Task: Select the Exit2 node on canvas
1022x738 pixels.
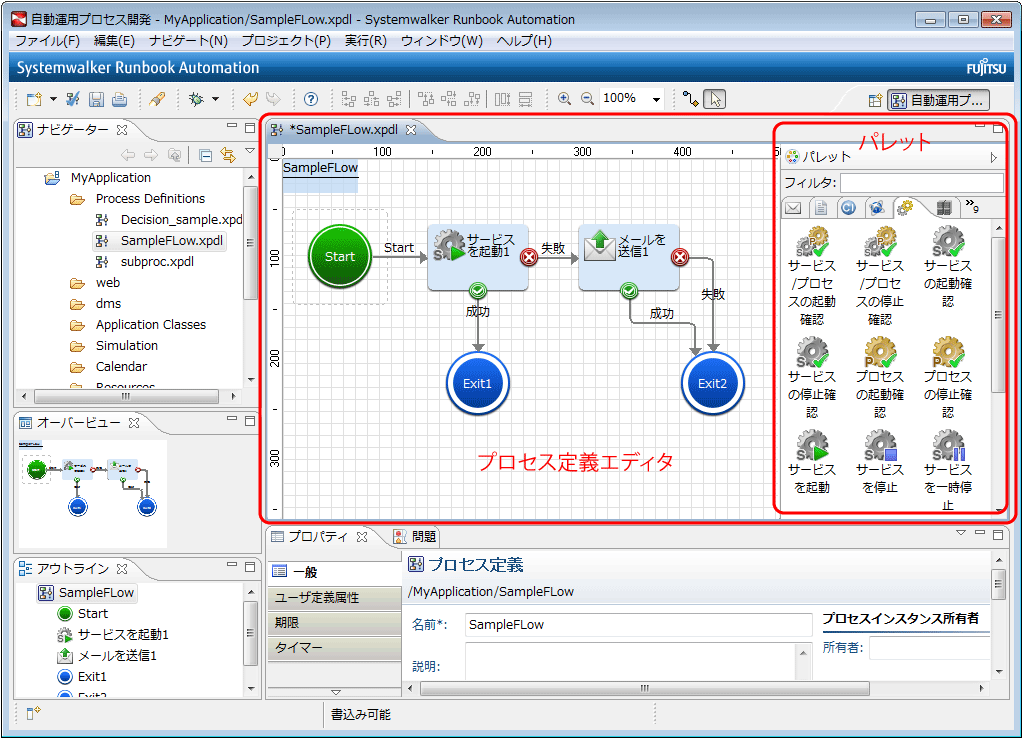Action: 712,383
